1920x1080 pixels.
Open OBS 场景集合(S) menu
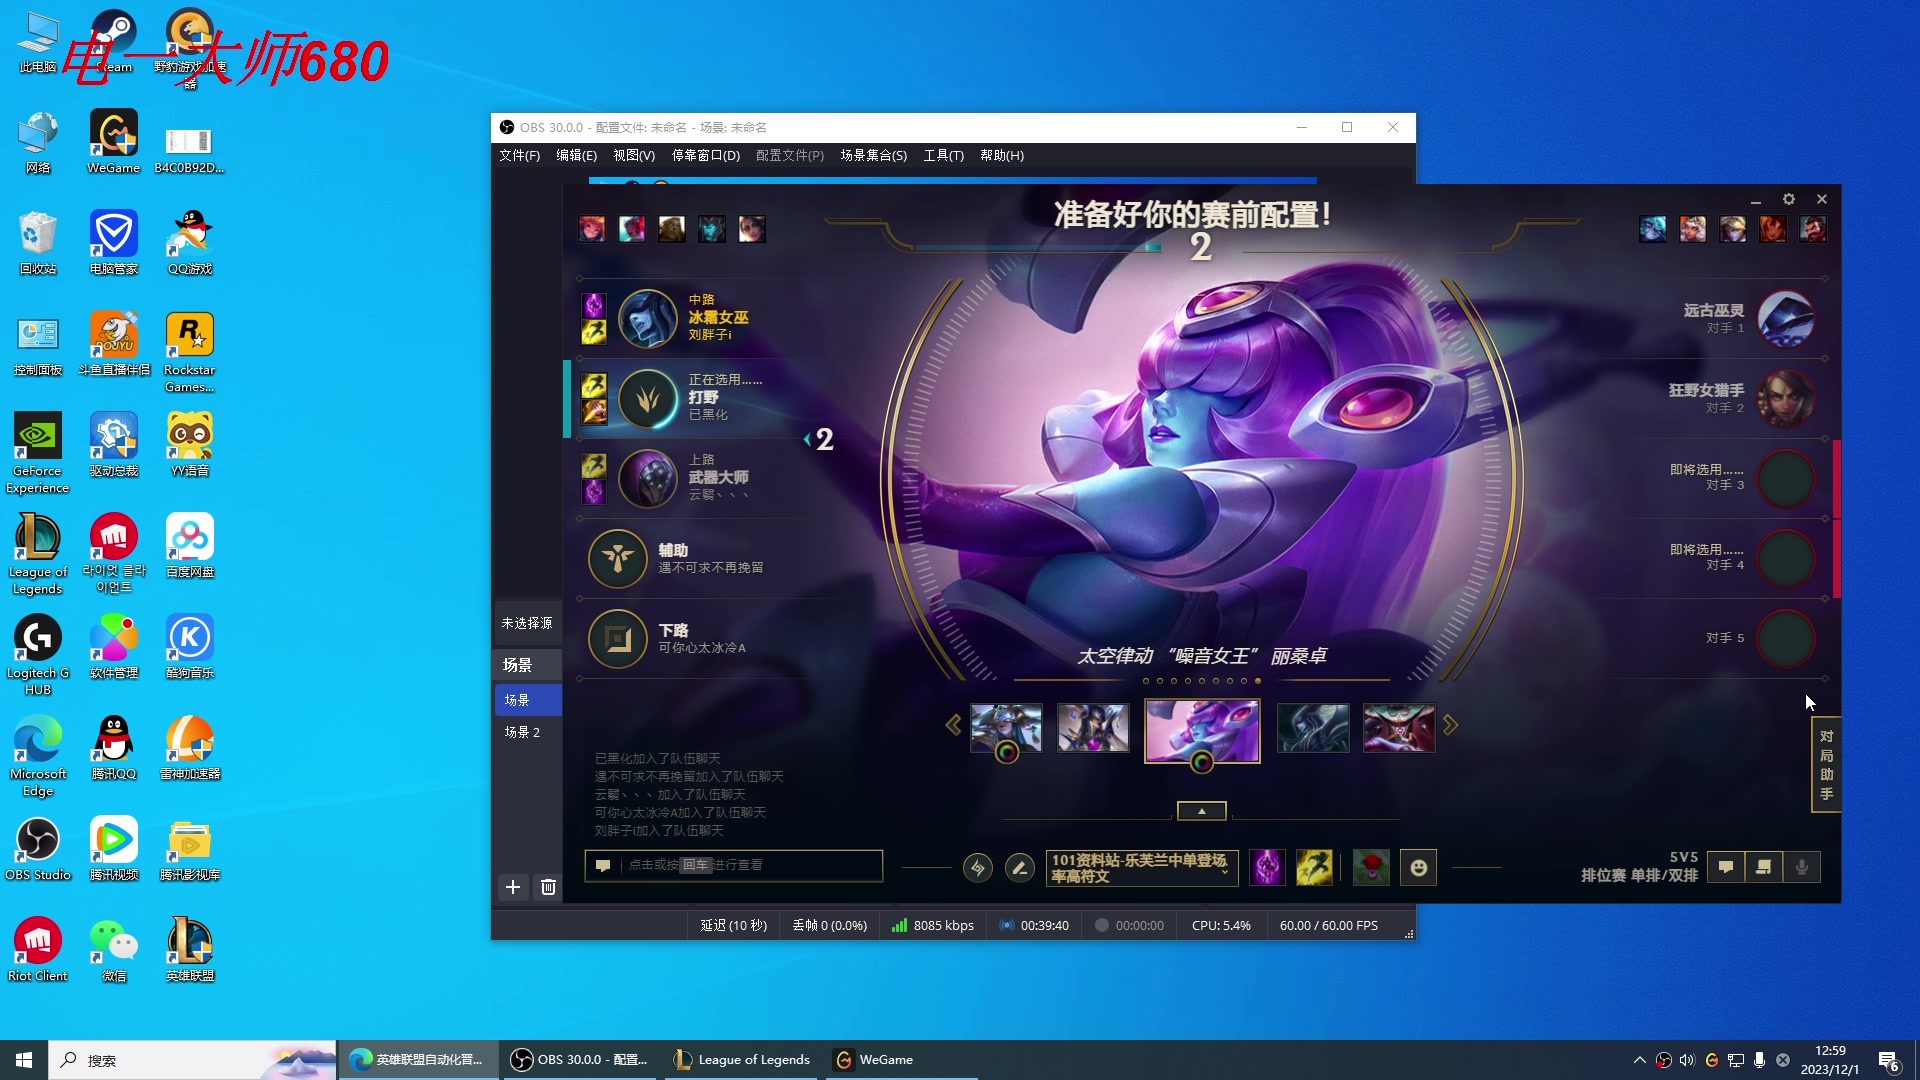click(x=873, y=155)
